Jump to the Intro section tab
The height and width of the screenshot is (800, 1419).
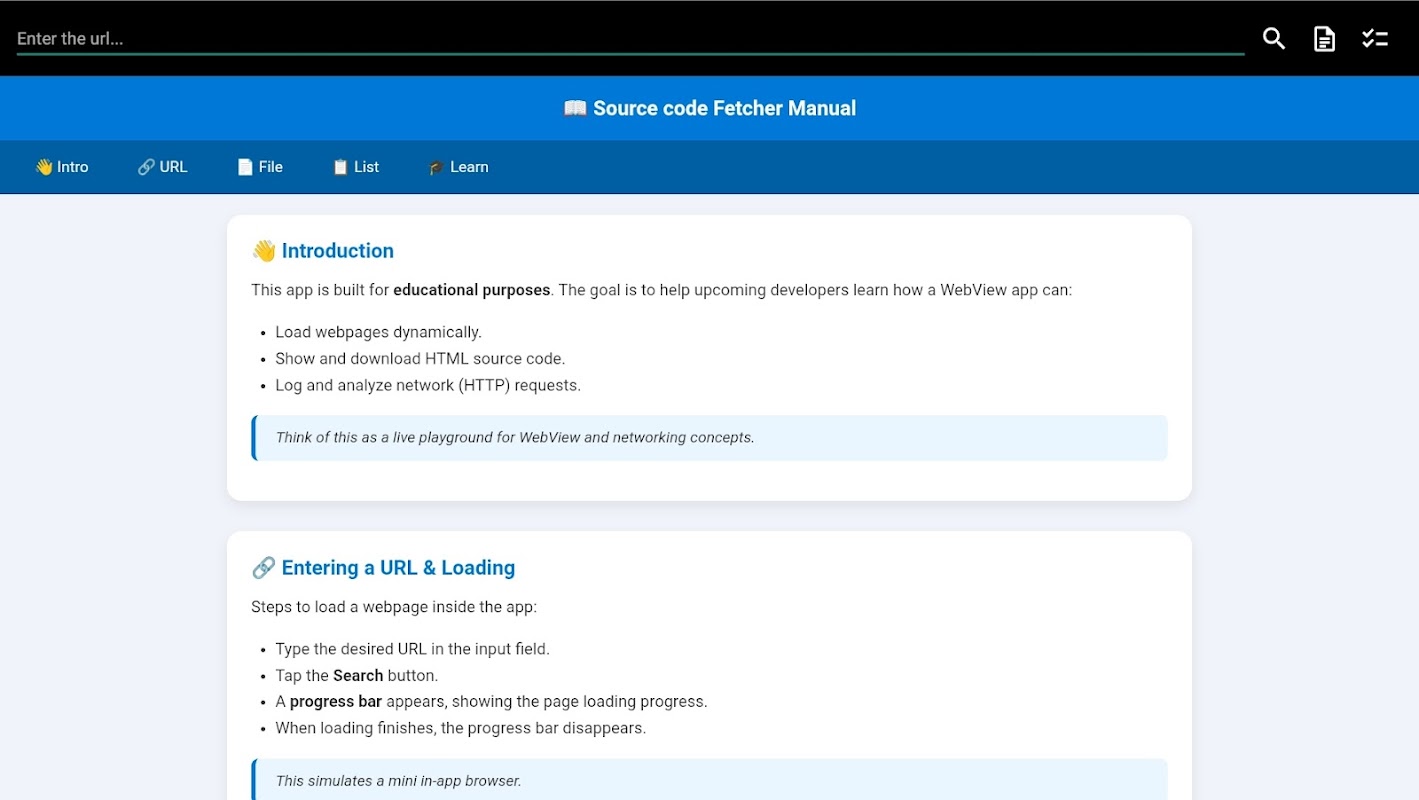click(62, 167)
